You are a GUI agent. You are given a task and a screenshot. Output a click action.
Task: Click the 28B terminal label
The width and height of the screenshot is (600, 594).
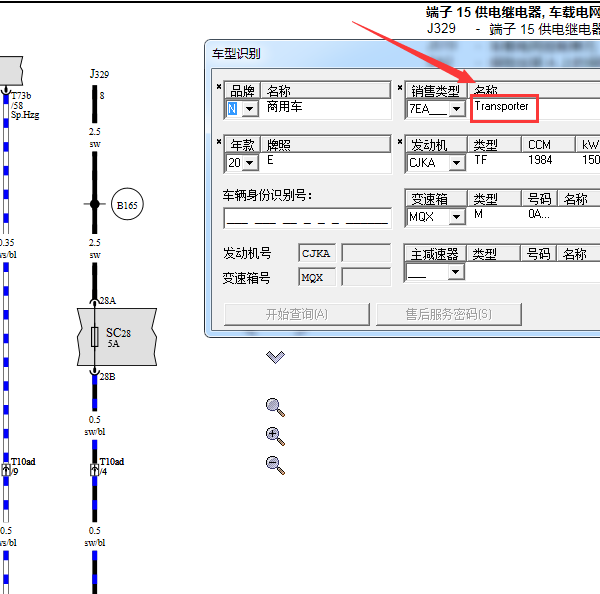(108, 377)
